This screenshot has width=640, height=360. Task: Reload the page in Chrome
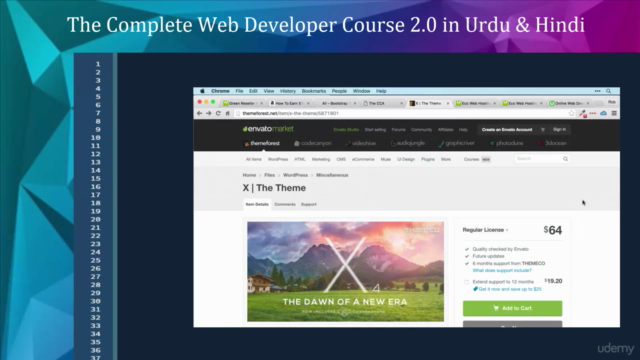[218, 113]
